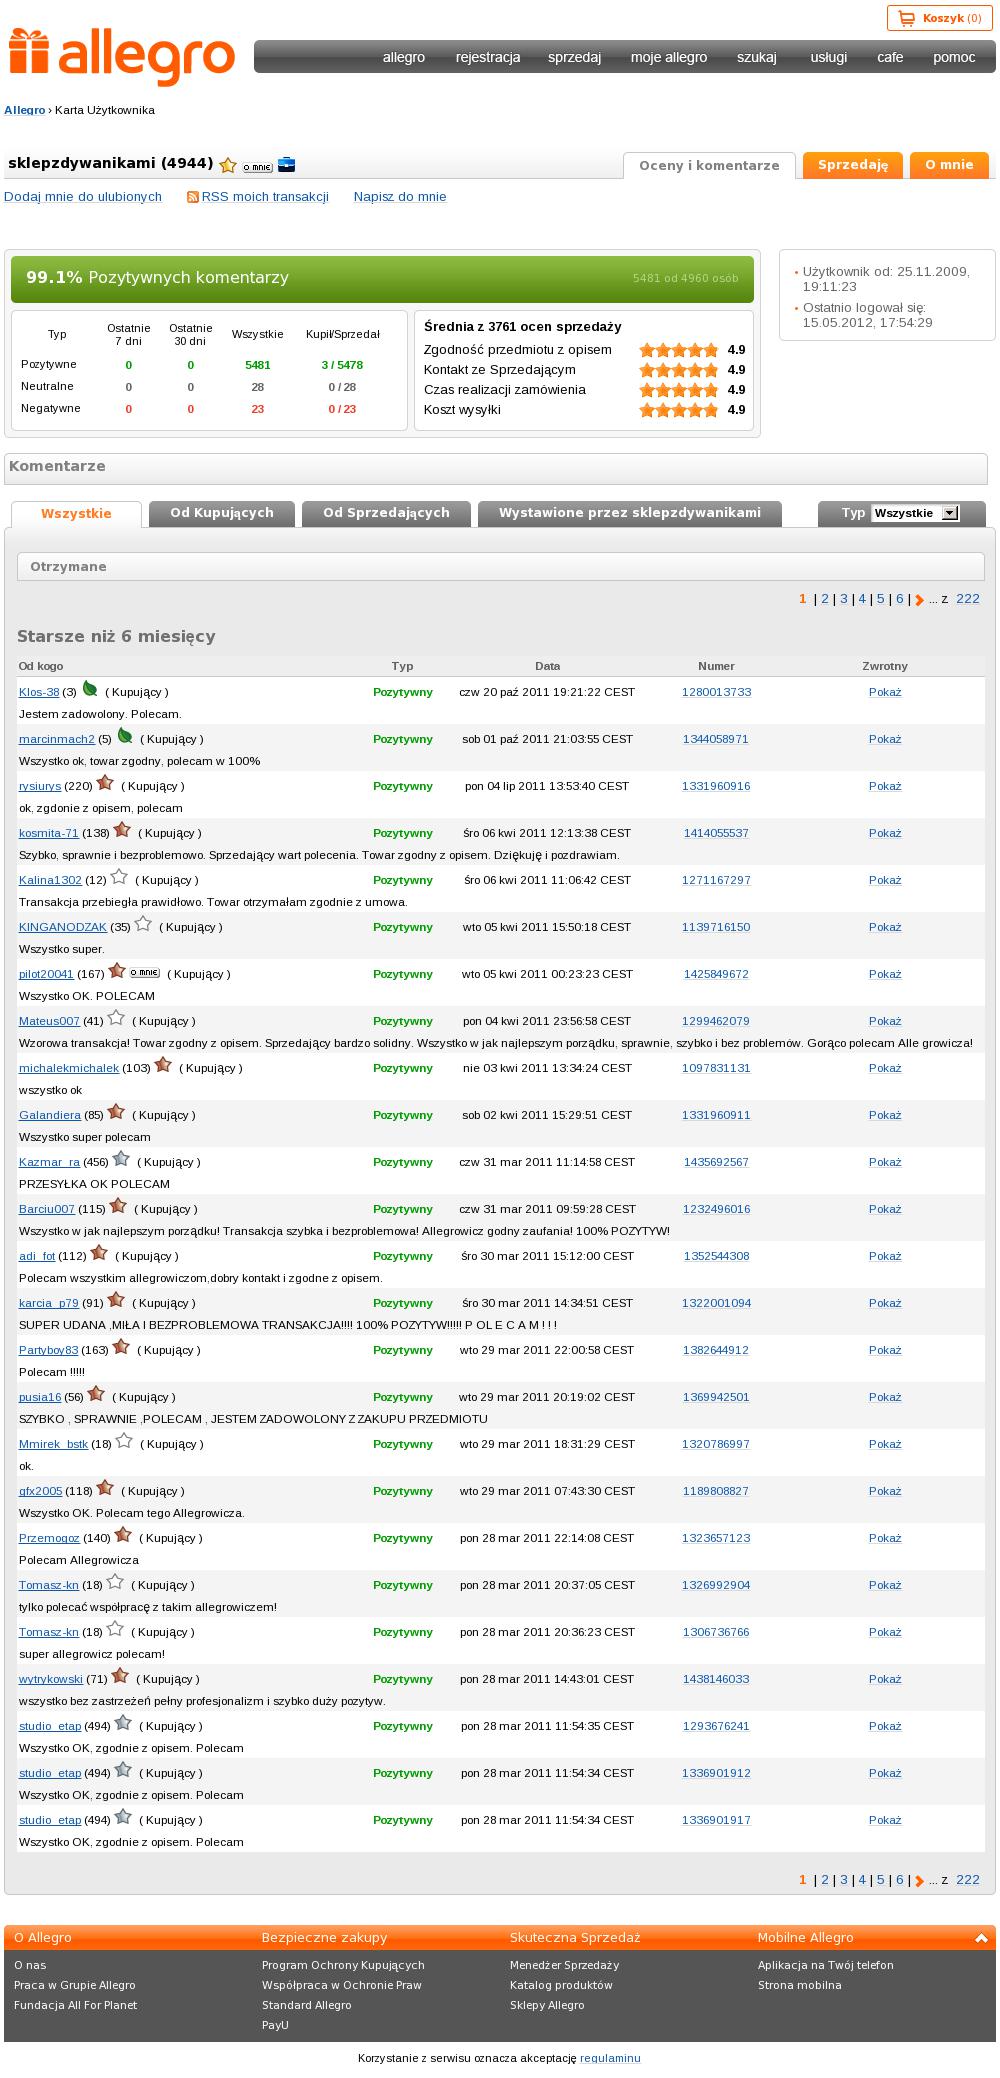
Task: Click 'Dodaj mnie do ulubionych' link
Action: (x=83, y=197)
